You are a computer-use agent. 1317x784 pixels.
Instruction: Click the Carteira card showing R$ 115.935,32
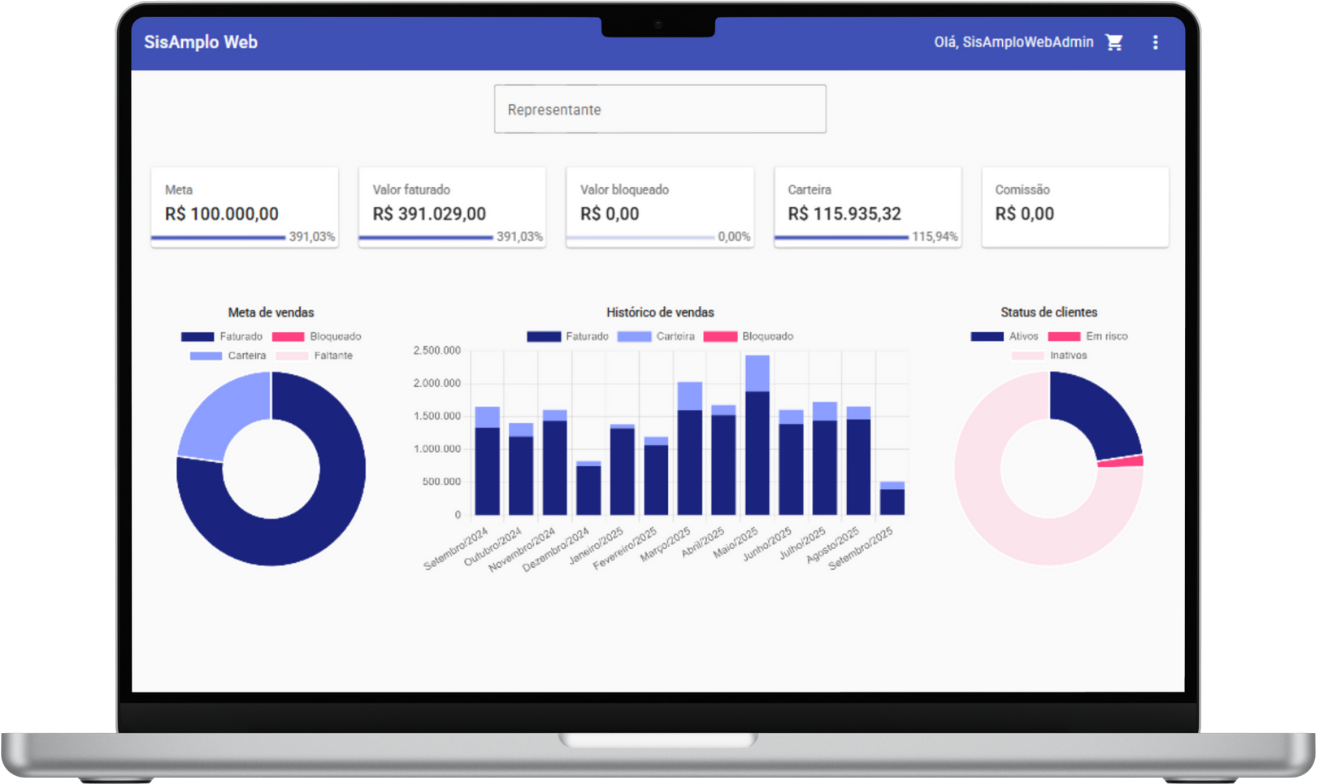coord(867,205)
